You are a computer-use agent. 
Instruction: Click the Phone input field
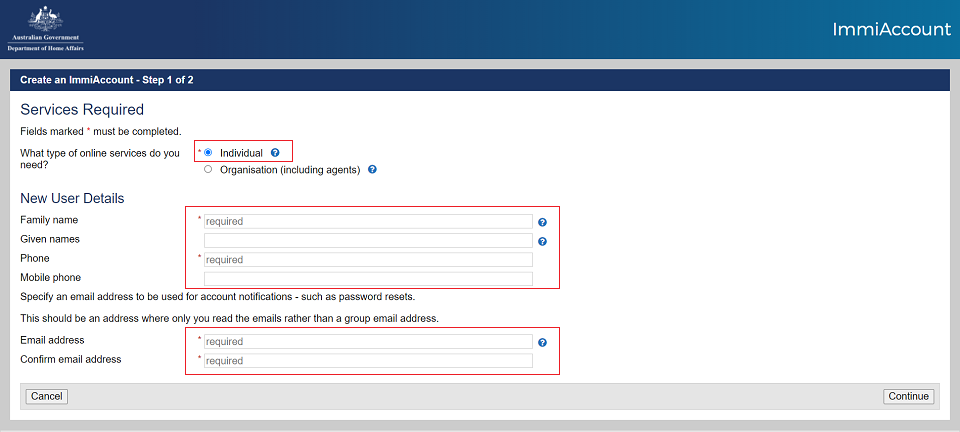click(x=368, y=259)
